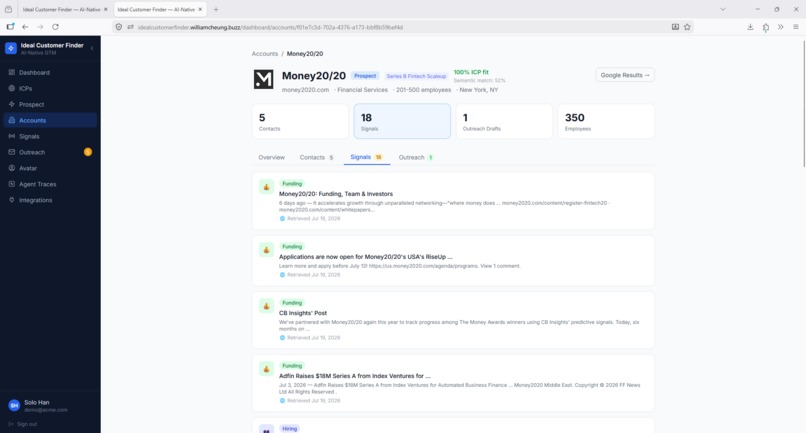Image resolution: width=806 pixels, height=433 pixels.
Task: Click the Prospect lightning icon
Action: [12, 104]
